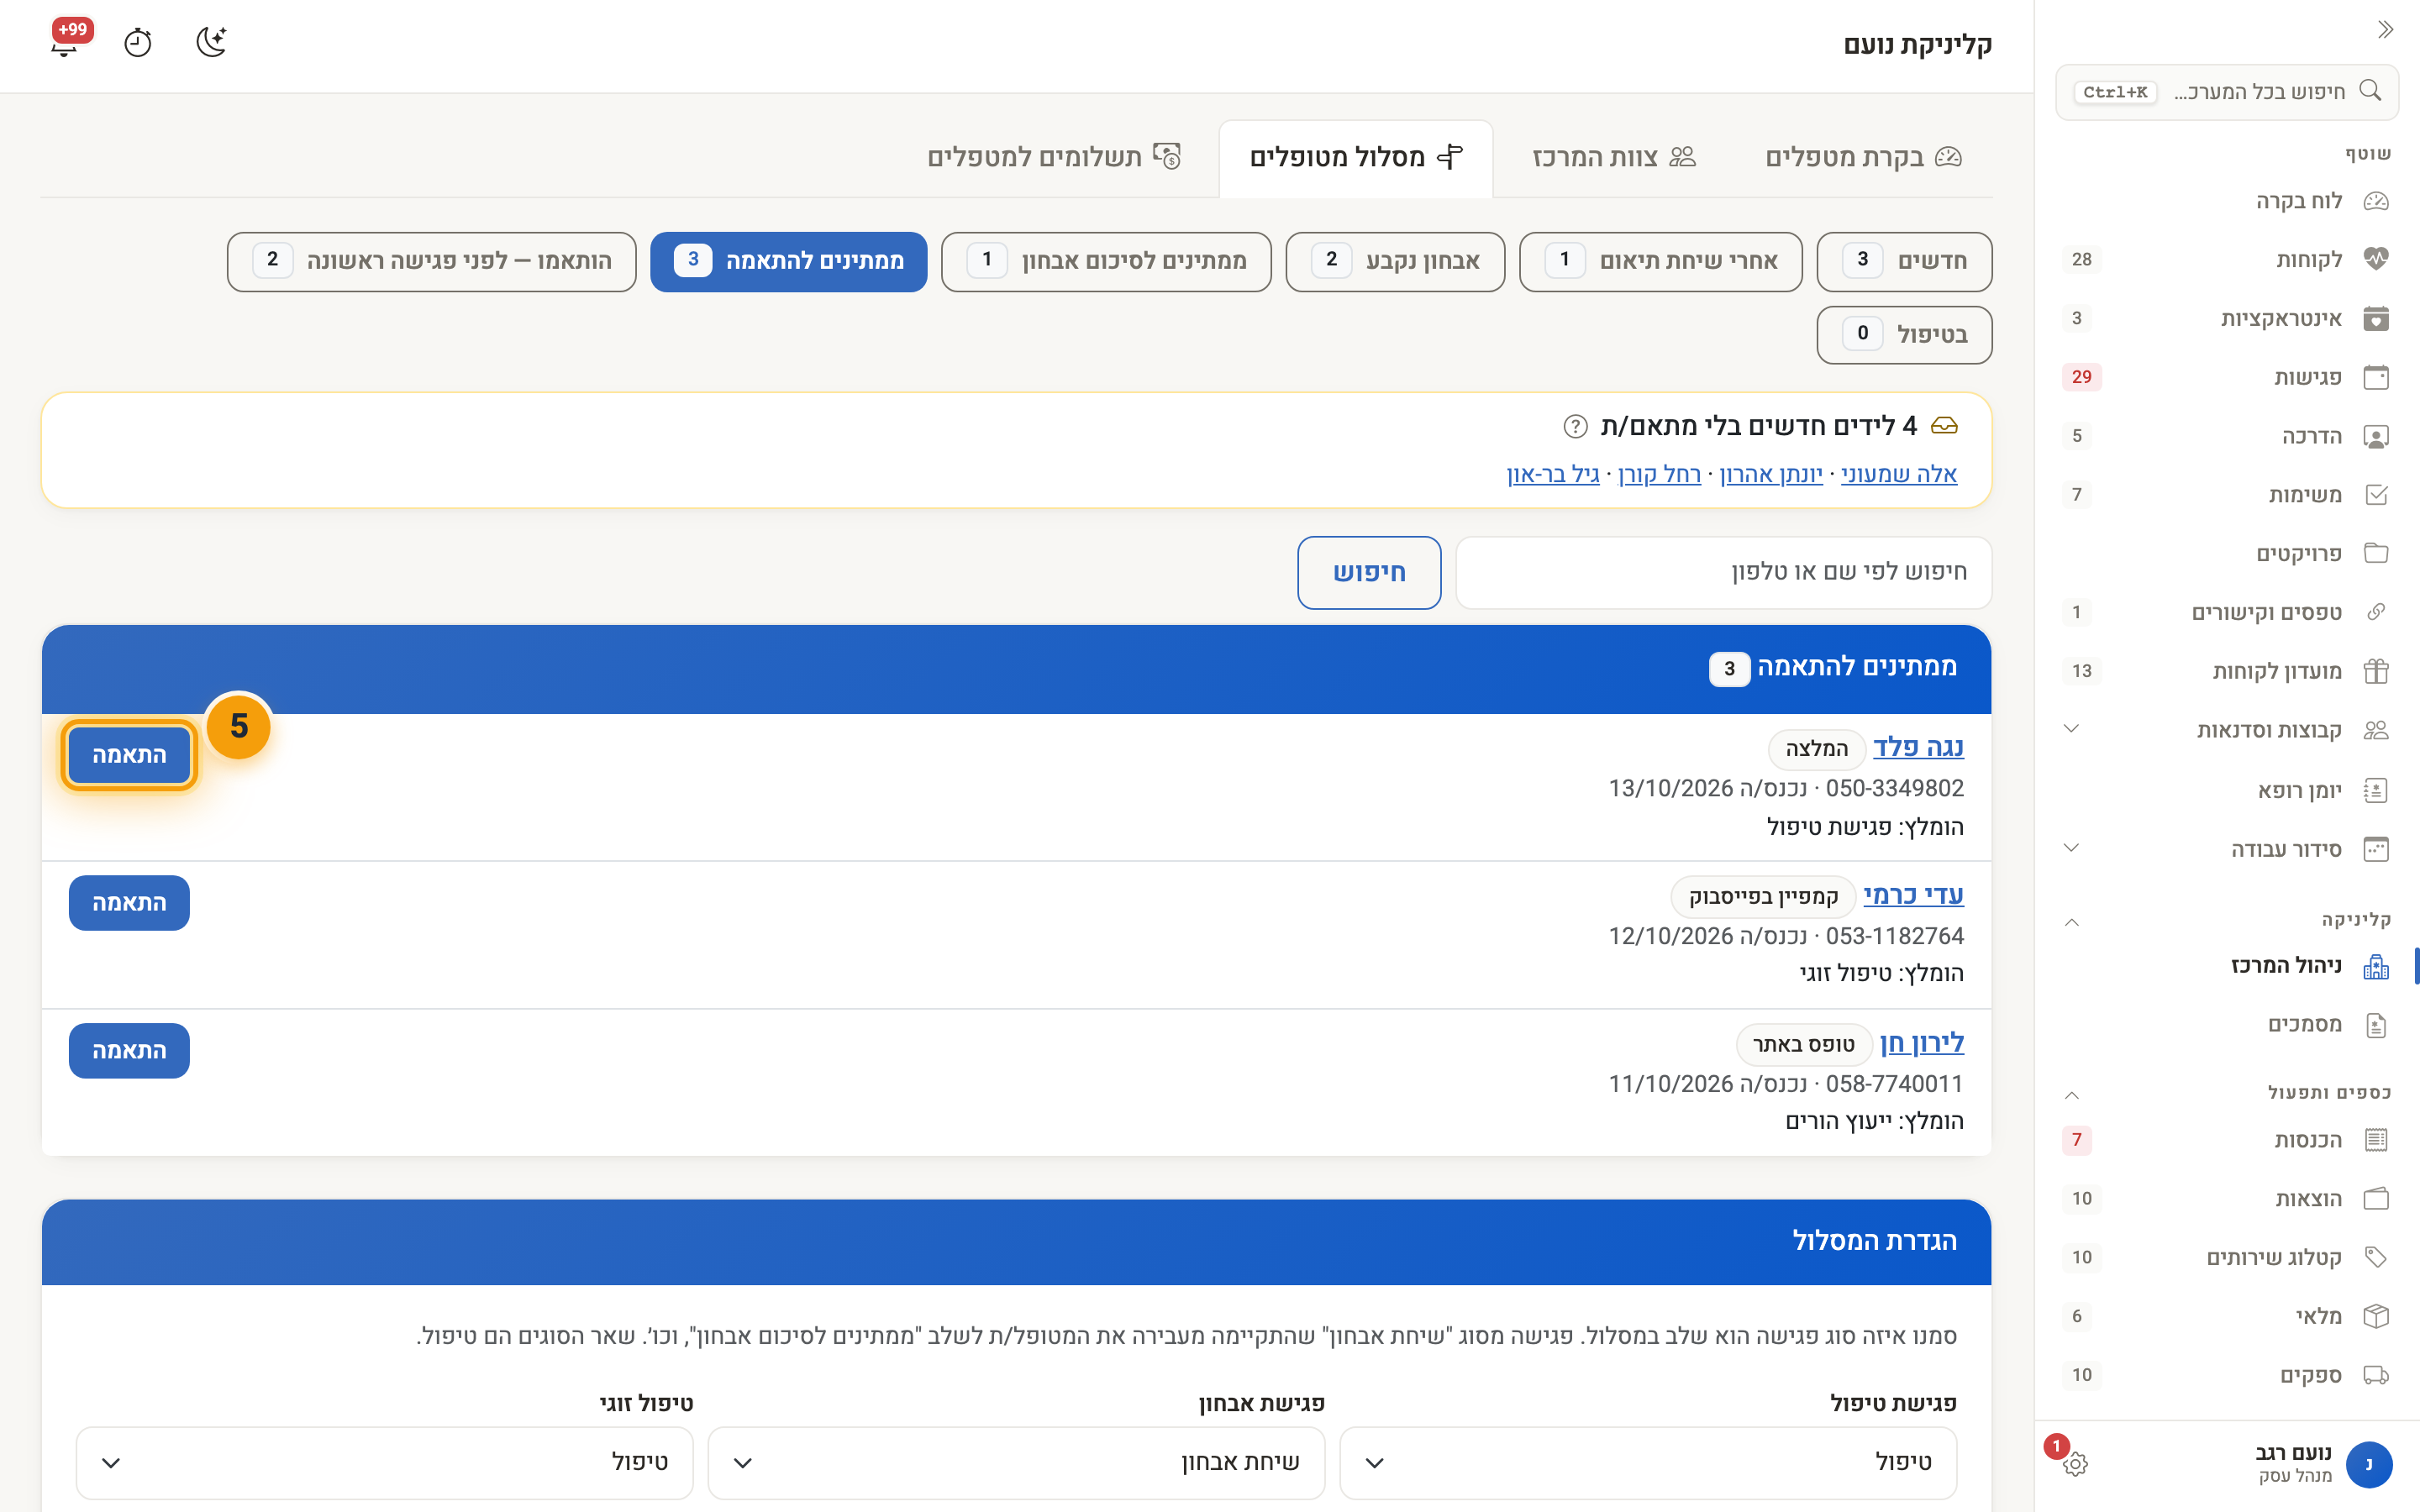
Task: Expand קבוצות וסדנאות submenu chevron
Action: [2071, 729]
